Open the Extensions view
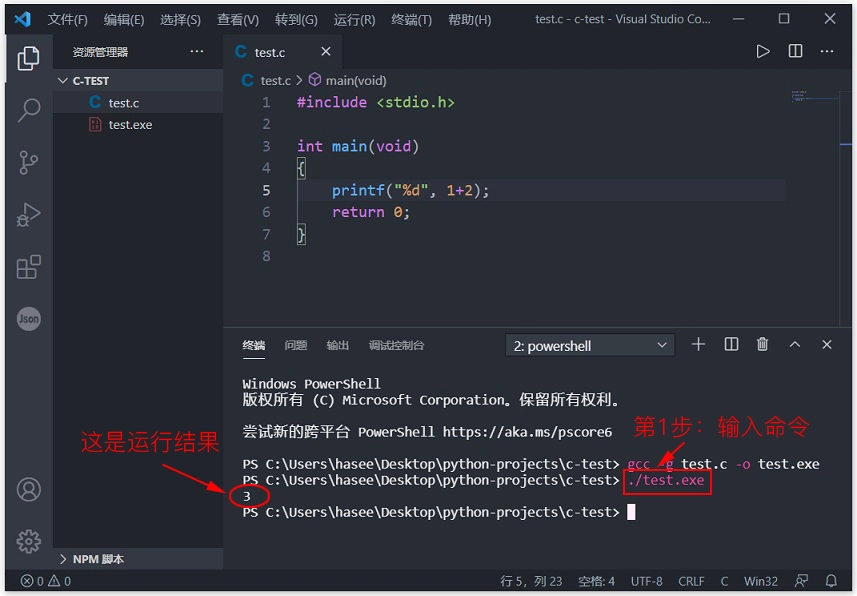The height and width of the screenshot is (596, 857). point(28,266)
